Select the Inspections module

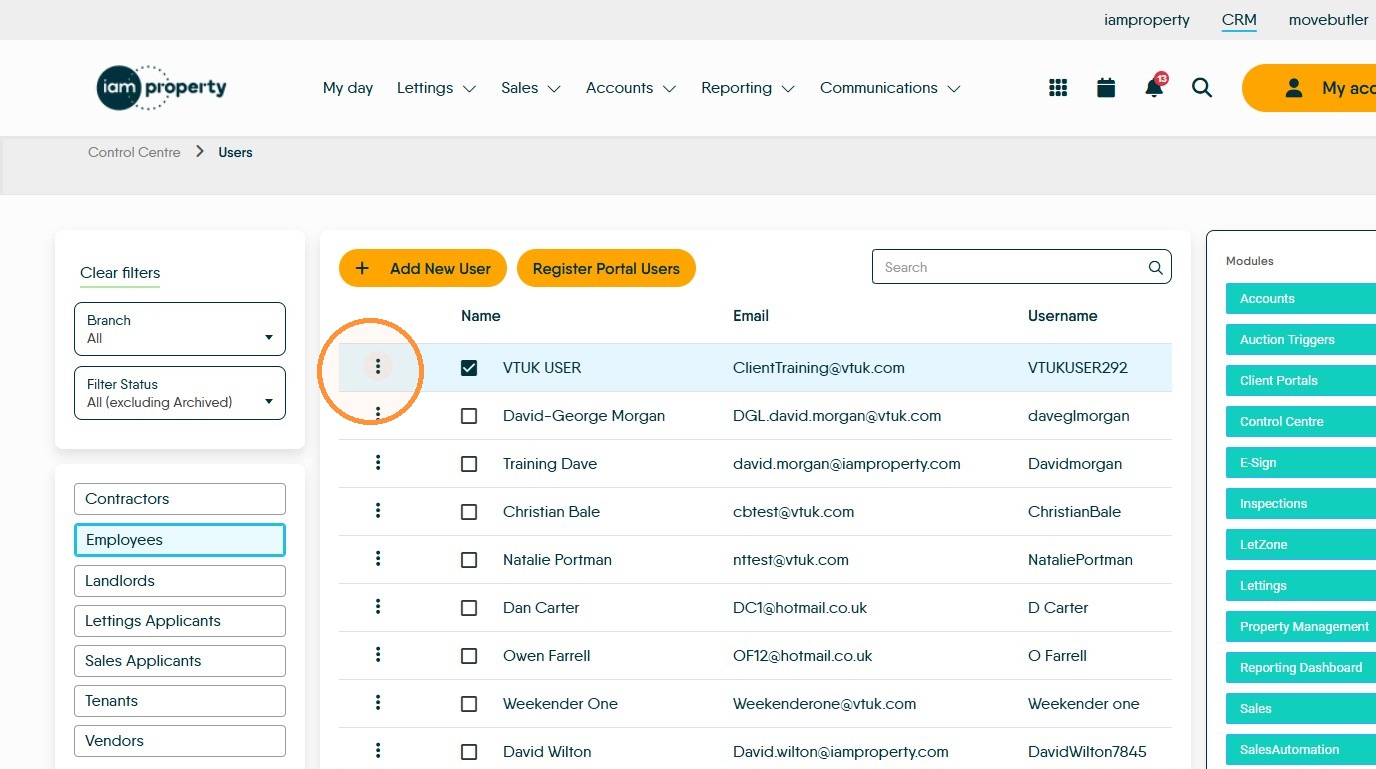1301,504
